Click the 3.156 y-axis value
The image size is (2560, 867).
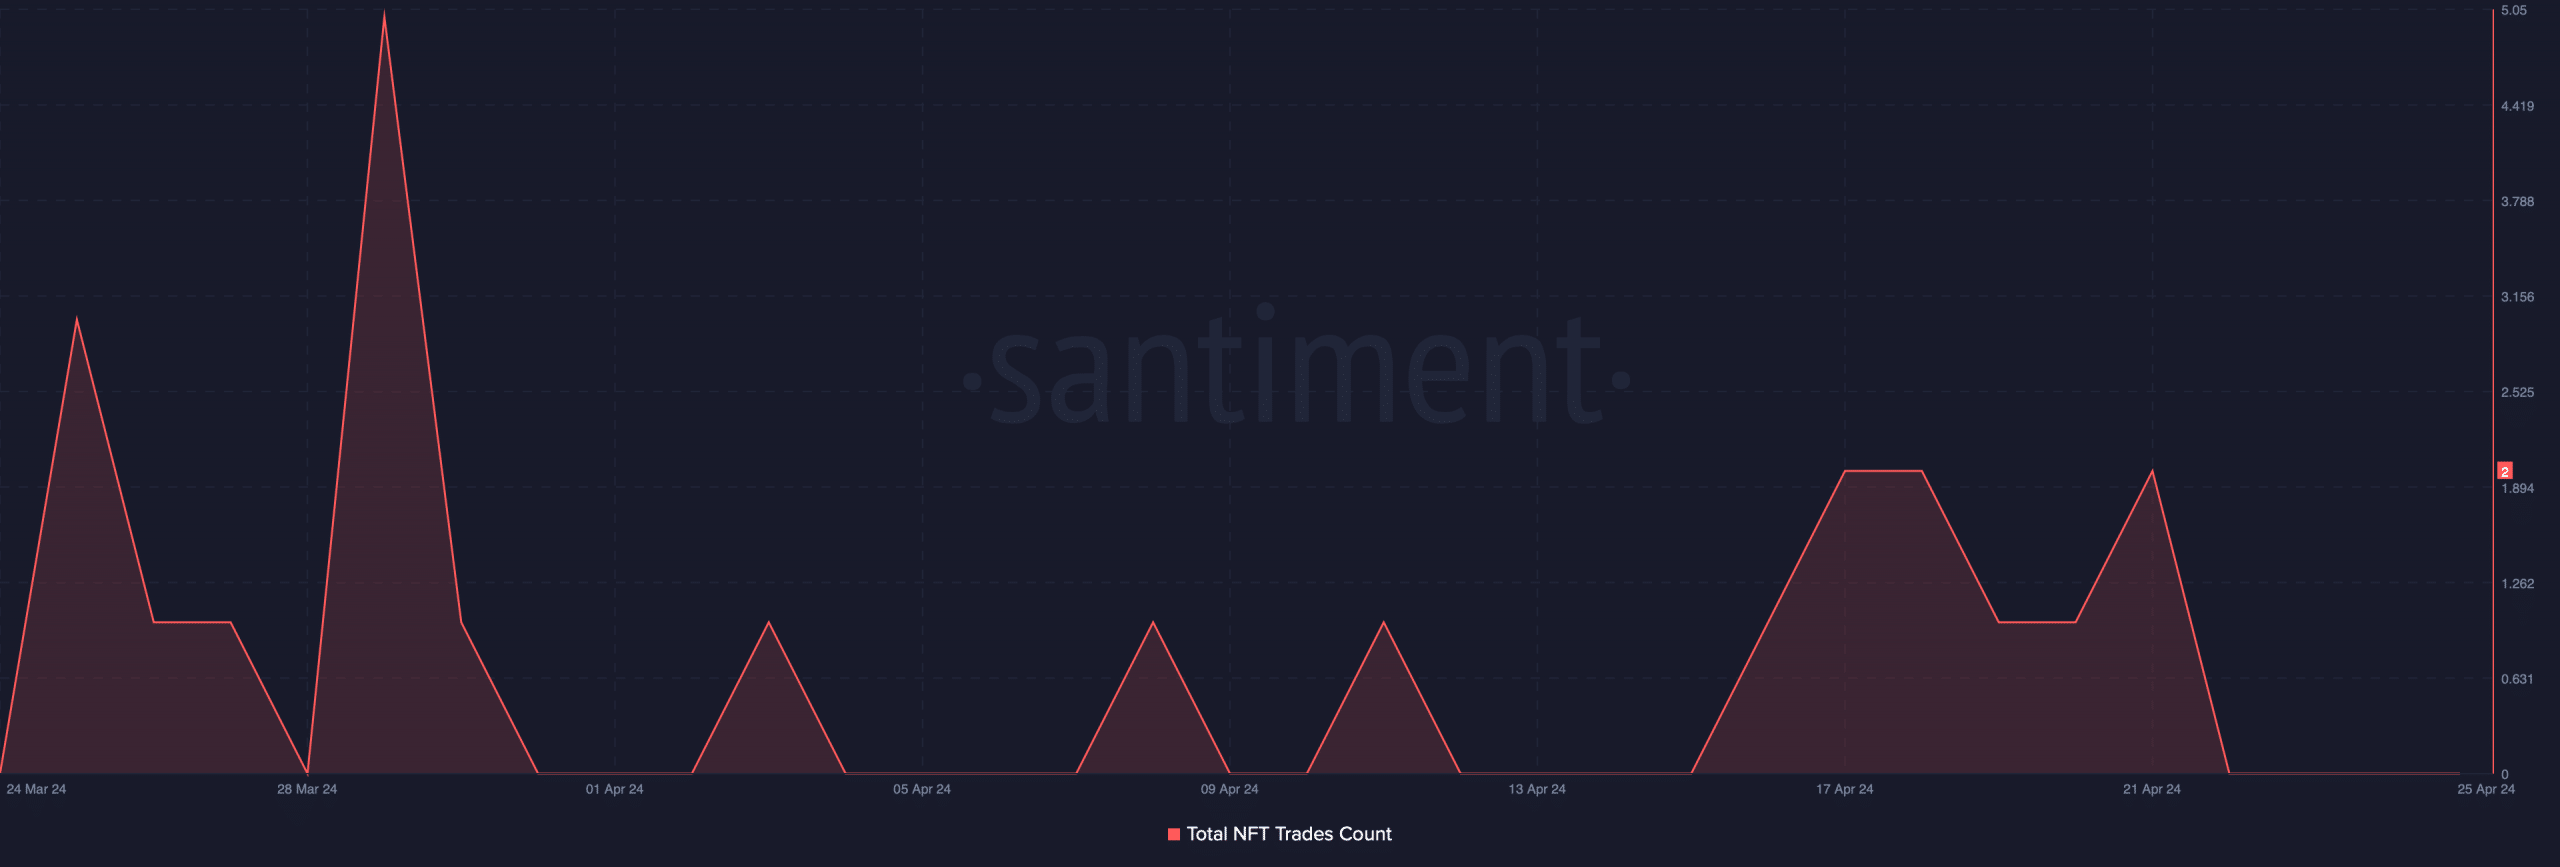[x=2517, y=297]
